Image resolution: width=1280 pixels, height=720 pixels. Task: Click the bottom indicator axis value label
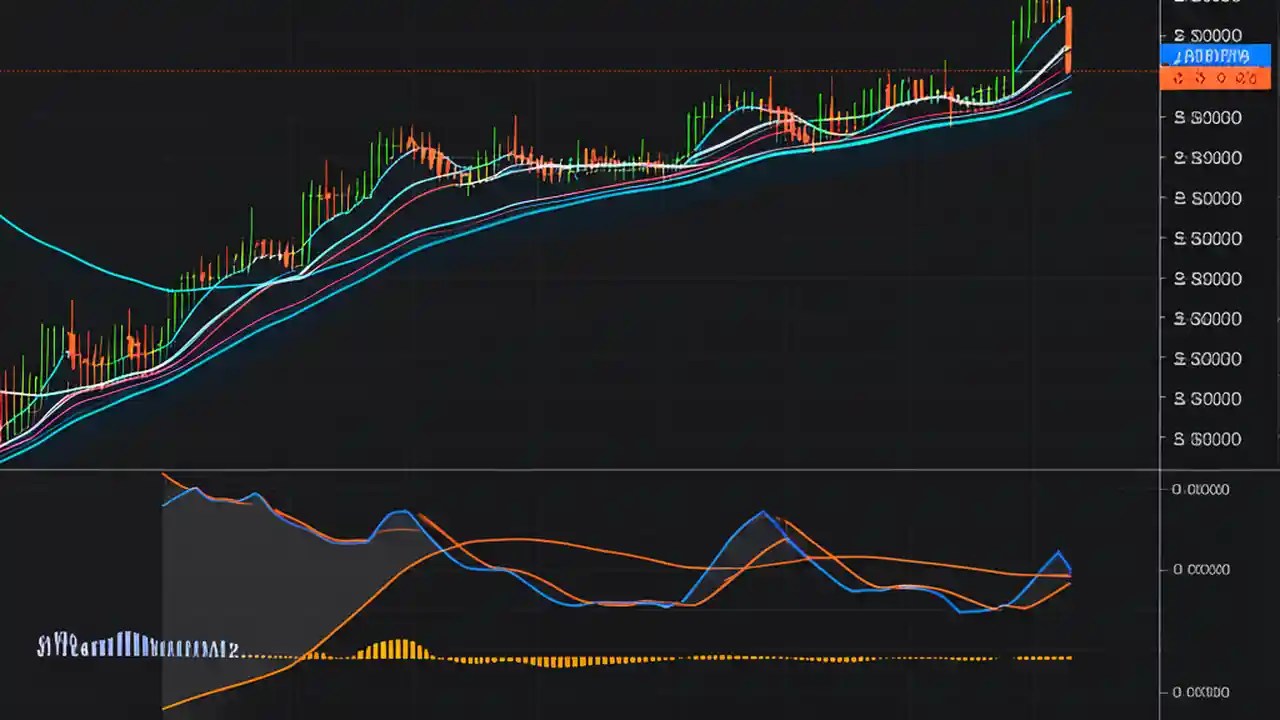[1200, 691]
